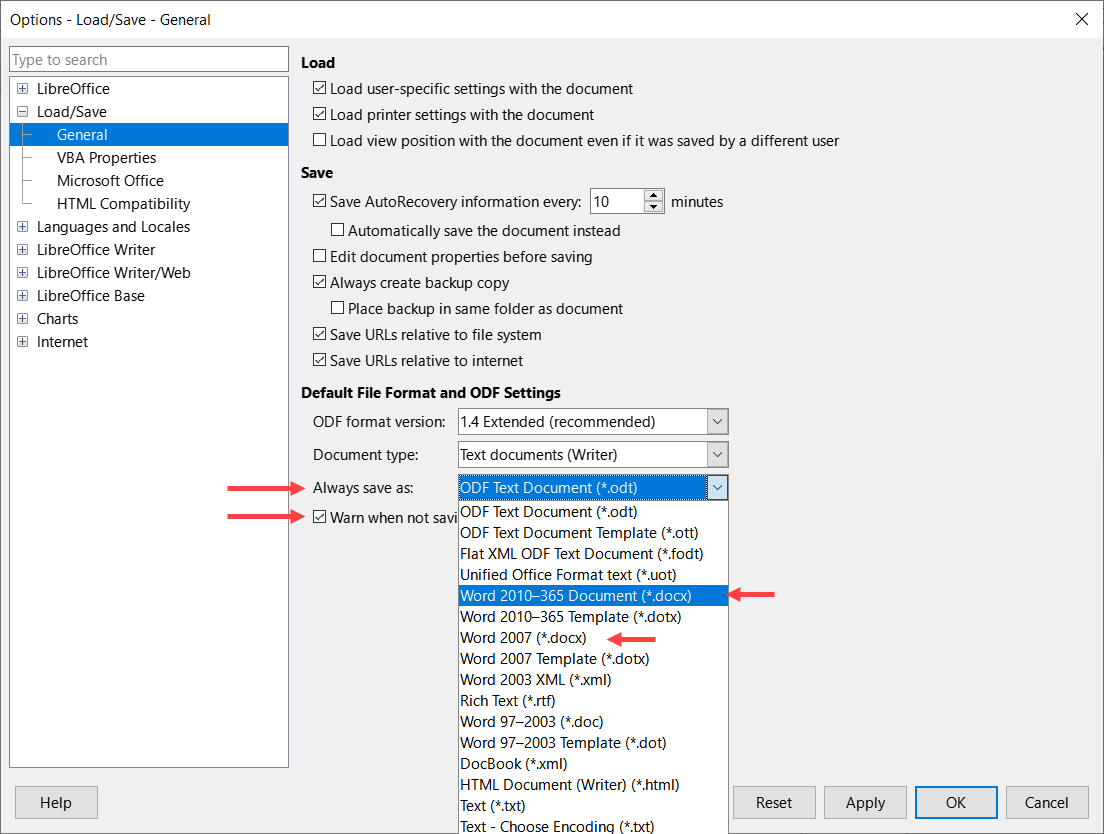Click the Cancel button
This screenshot has width=1104, height=834.
pos(1047,802)
